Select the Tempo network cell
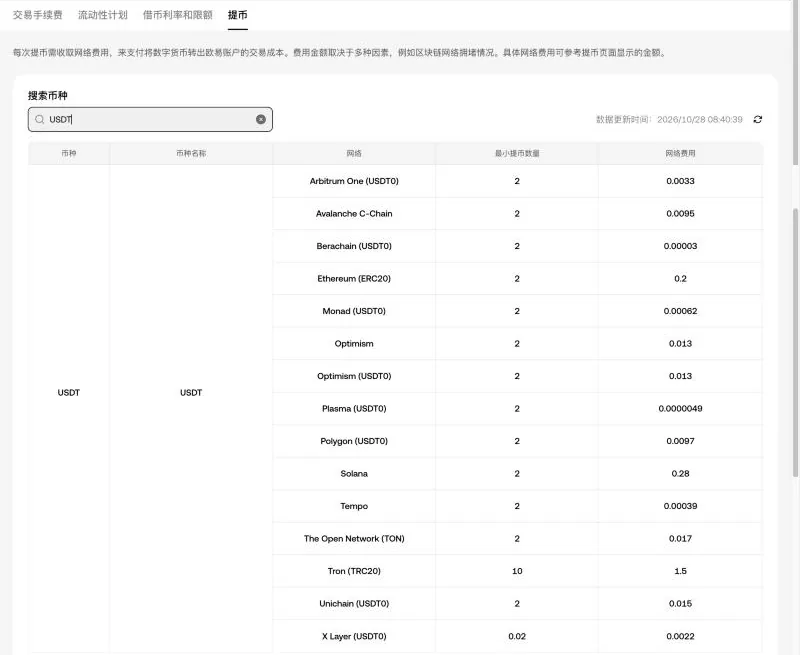Viewport: 800px width, 655px height. click(x=354, y=506)
